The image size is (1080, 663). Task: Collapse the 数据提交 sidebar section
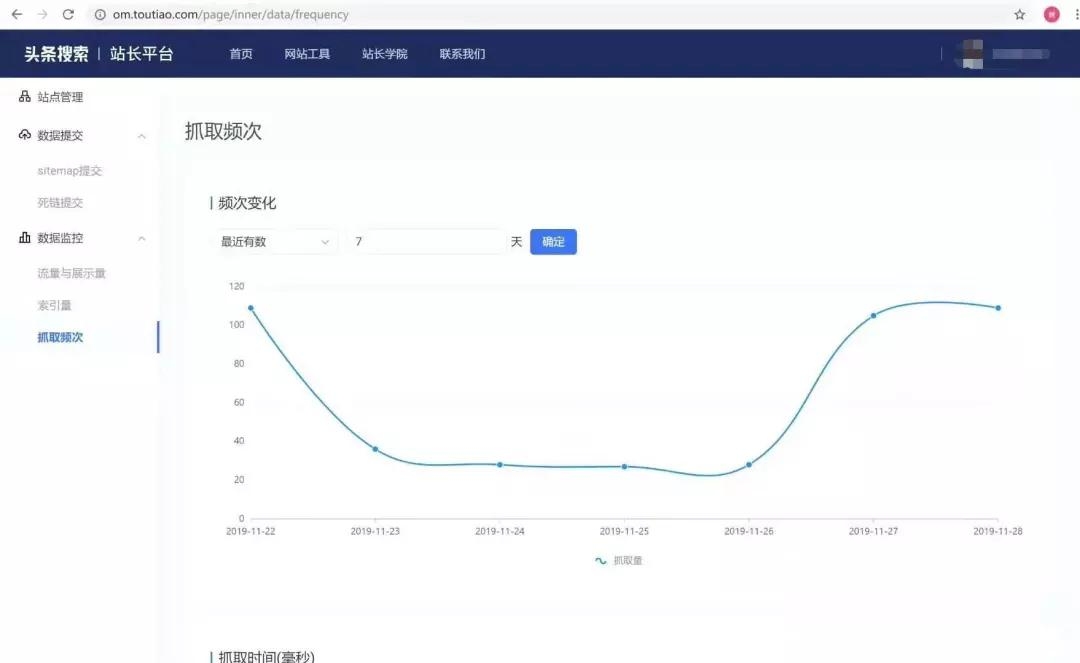point(141,135)
